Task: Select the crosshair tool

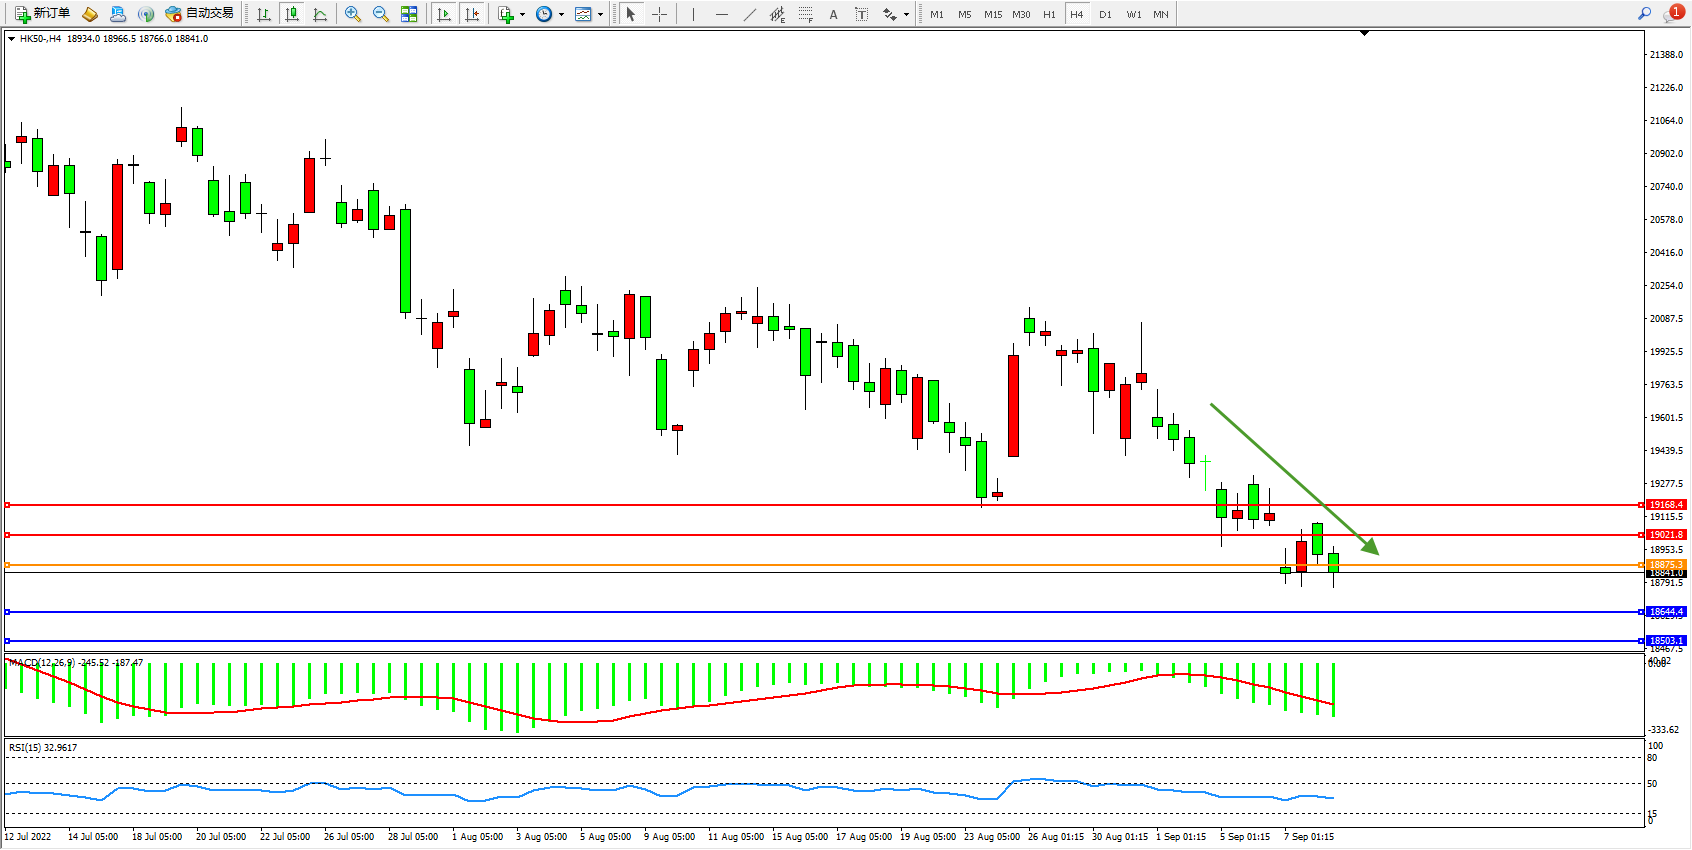Action: [660, 14]
